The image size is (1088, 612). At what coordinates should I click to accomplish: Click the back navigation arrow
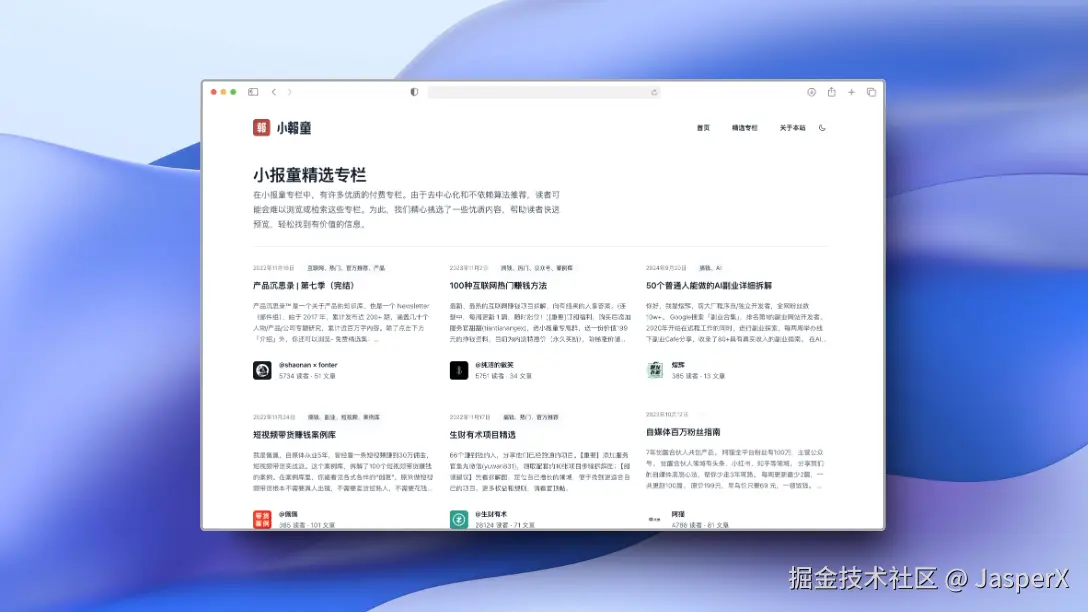274,91
